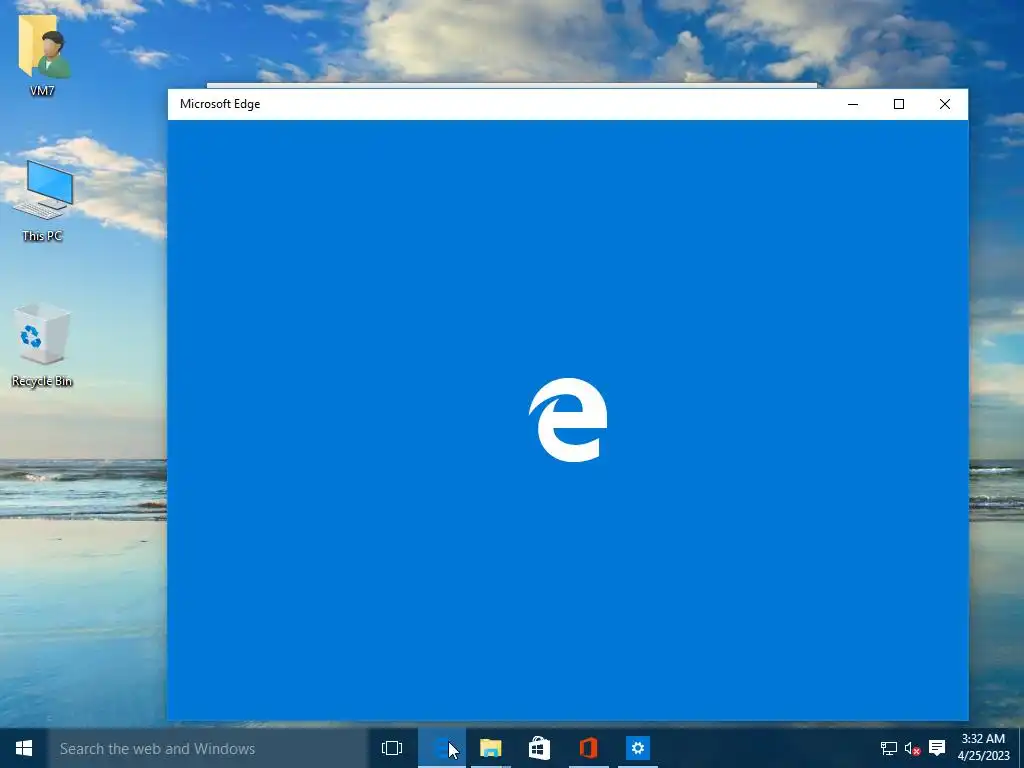The image size is (1024, 768).
Task: Click the Microsoft Edge title bar text
Action: click(x=220, y=104)
